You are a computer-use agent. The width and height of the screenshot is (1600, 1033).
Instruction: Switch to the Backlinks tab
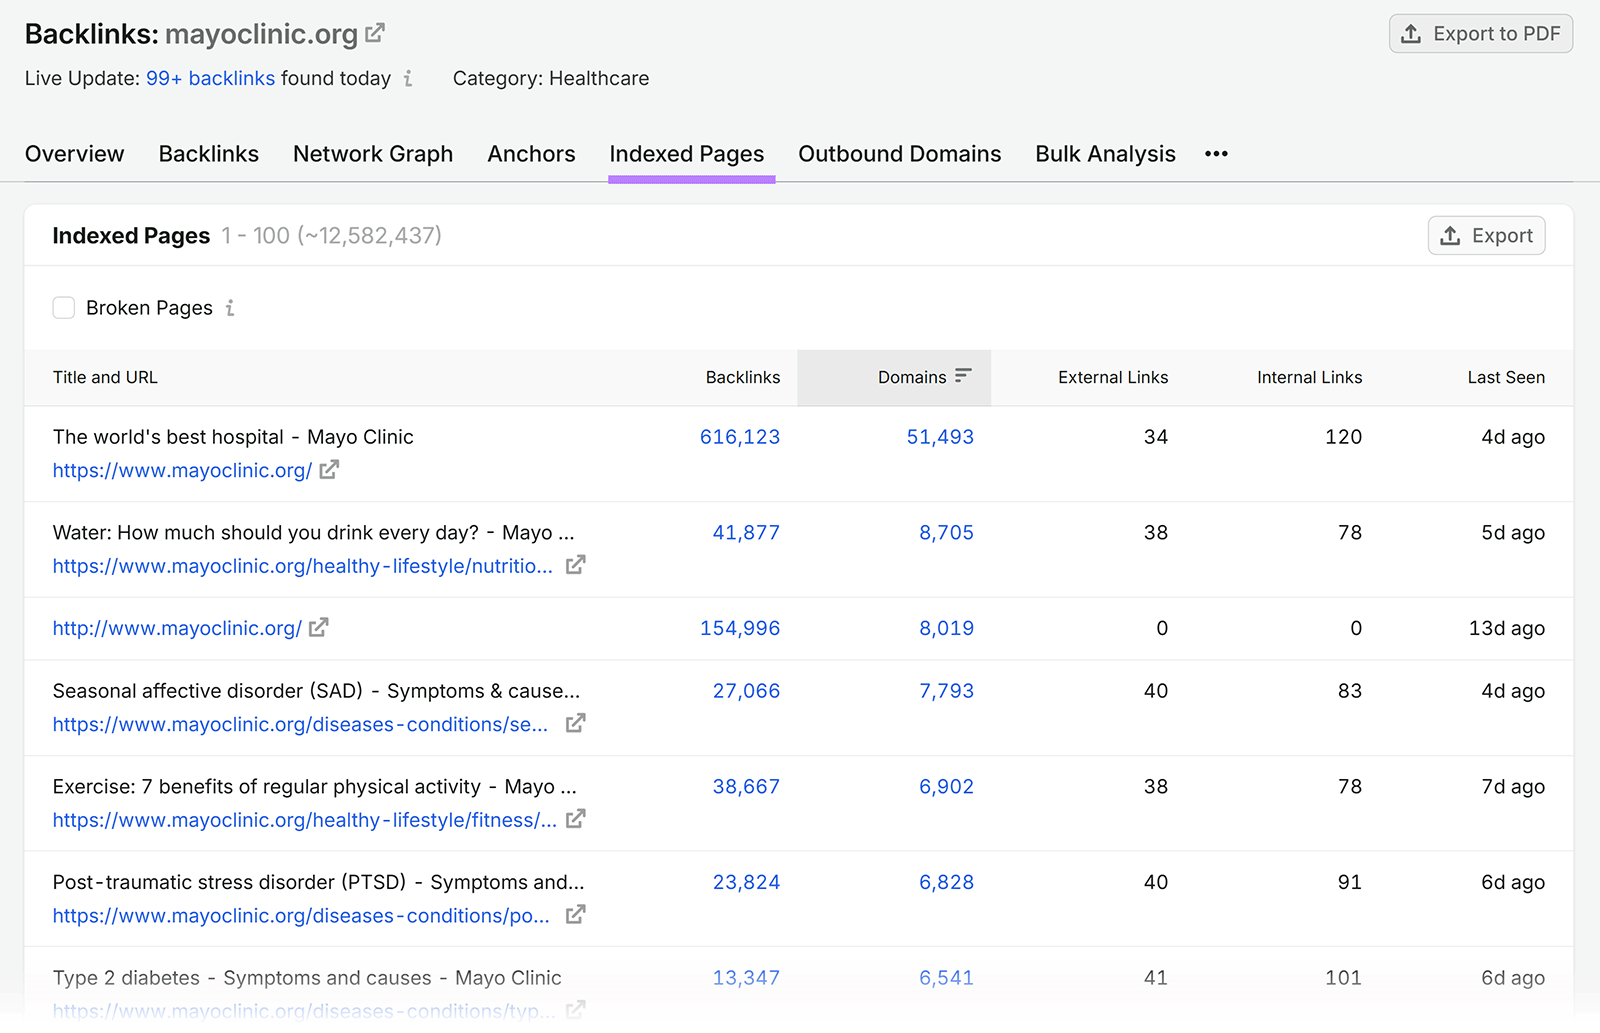(x=209, y=154)
